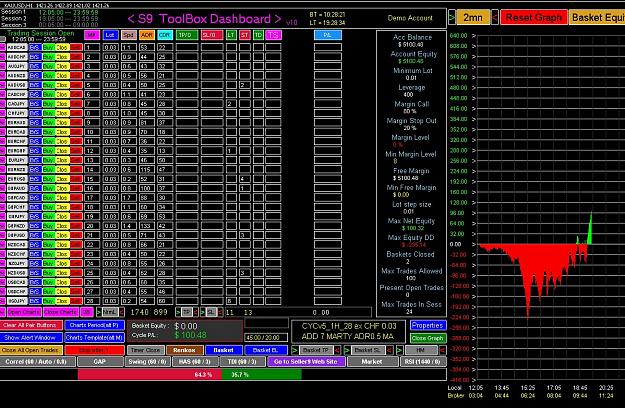Click the ADR column header
The image size is (625, 408).
(x=147, y=35)
